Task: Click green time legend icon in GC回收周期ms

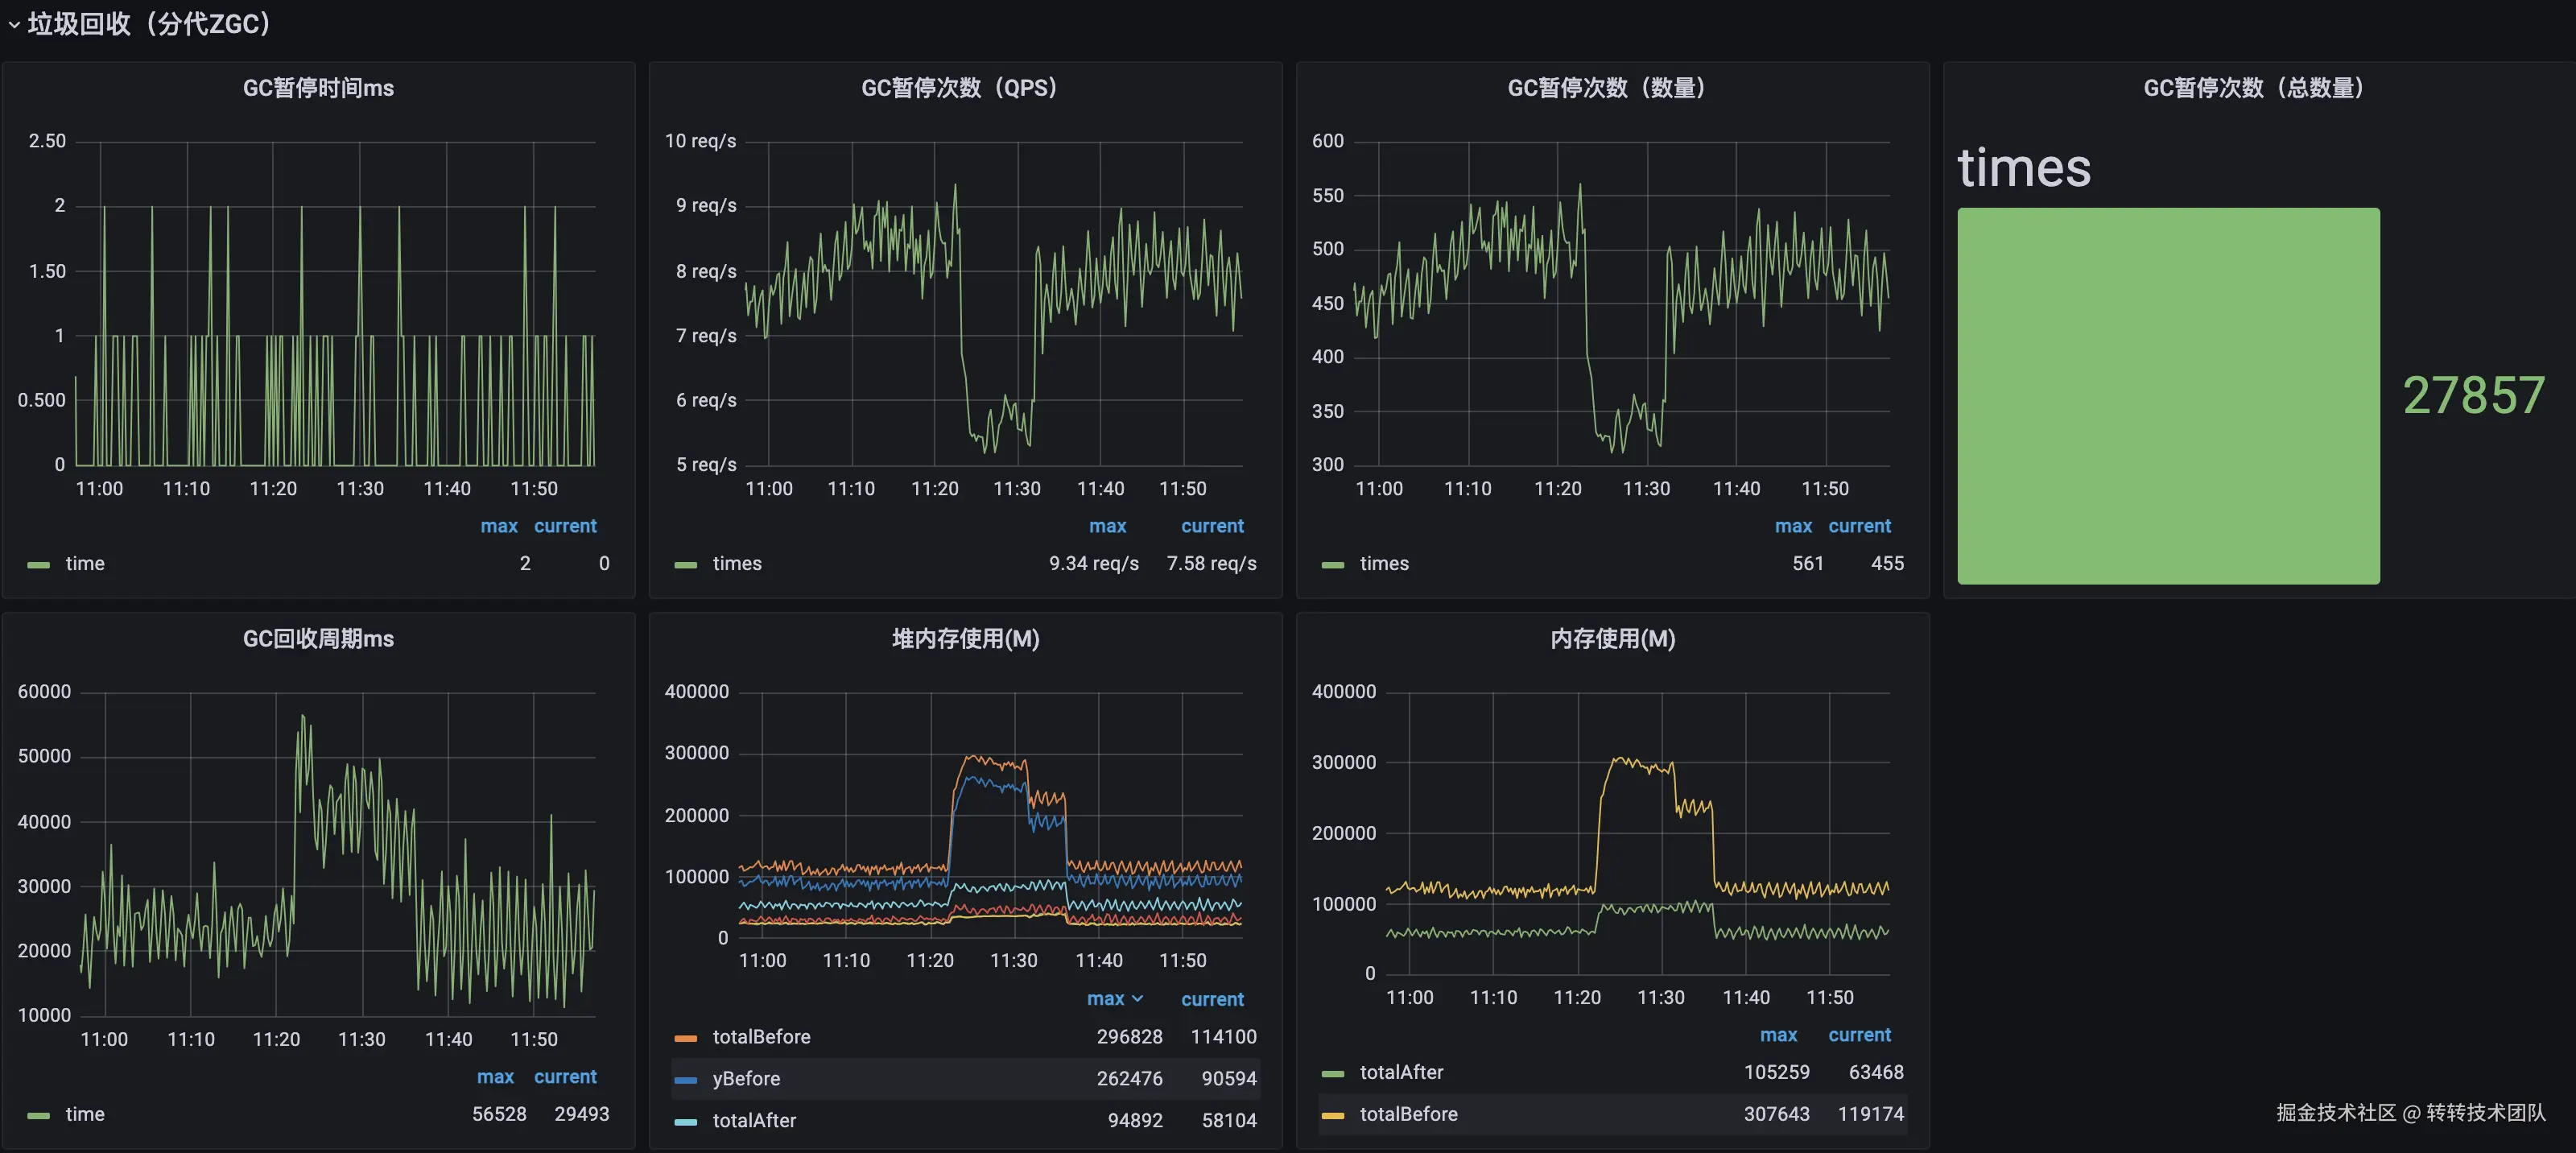Action: coord(39,1115)
